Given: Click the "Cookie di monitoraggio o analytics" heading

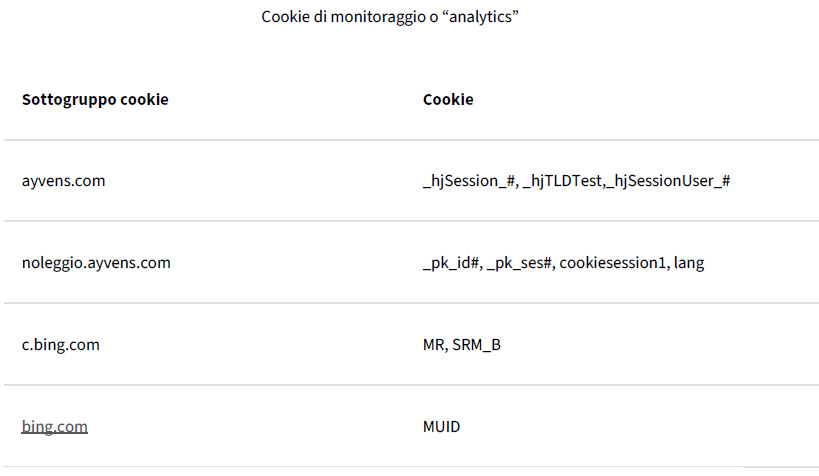Looking at the screenshot, I should [389, 18].
